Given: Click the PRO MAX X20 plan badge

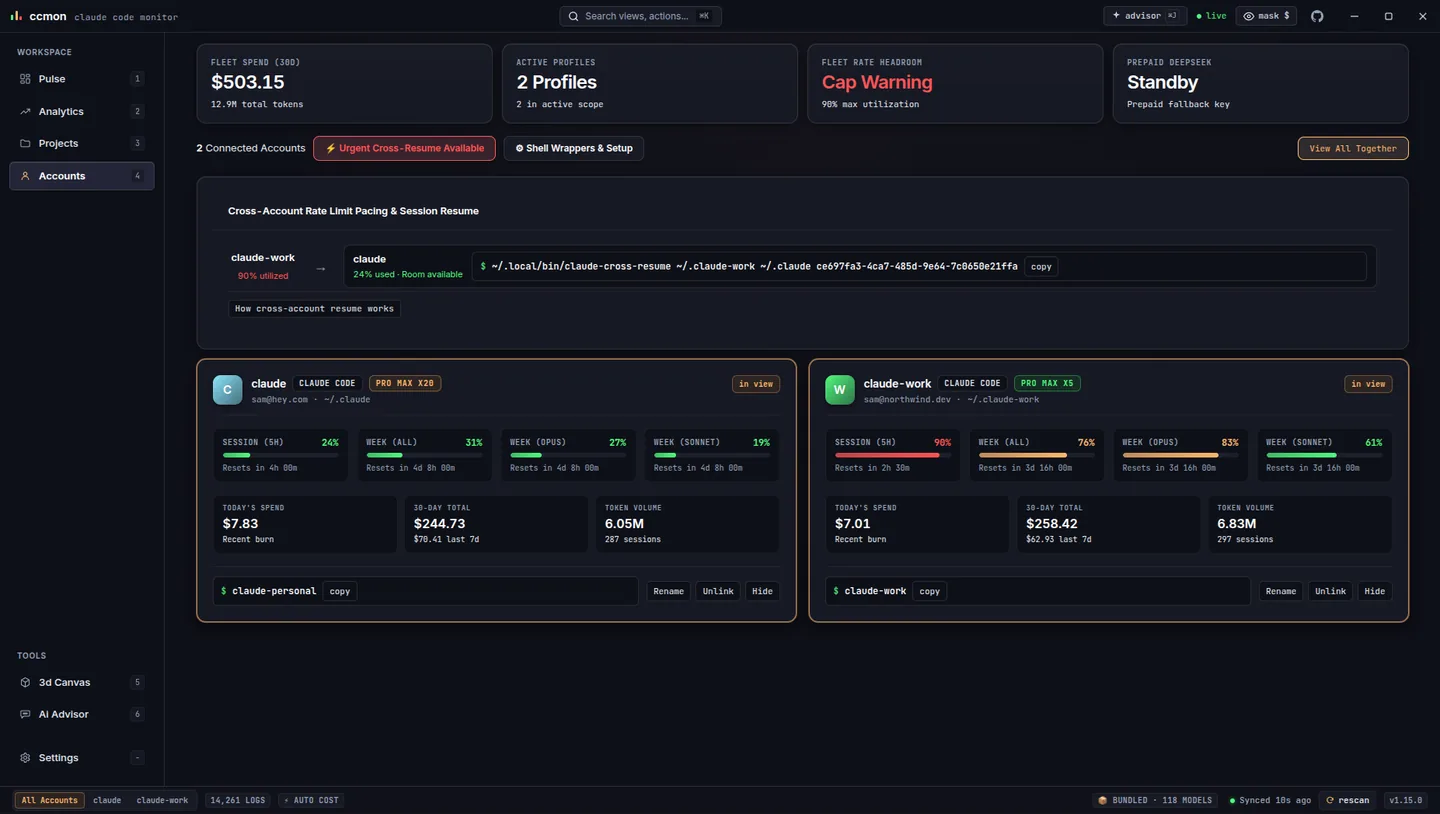Looking at the screenshot, I should [x=405, y=384].
